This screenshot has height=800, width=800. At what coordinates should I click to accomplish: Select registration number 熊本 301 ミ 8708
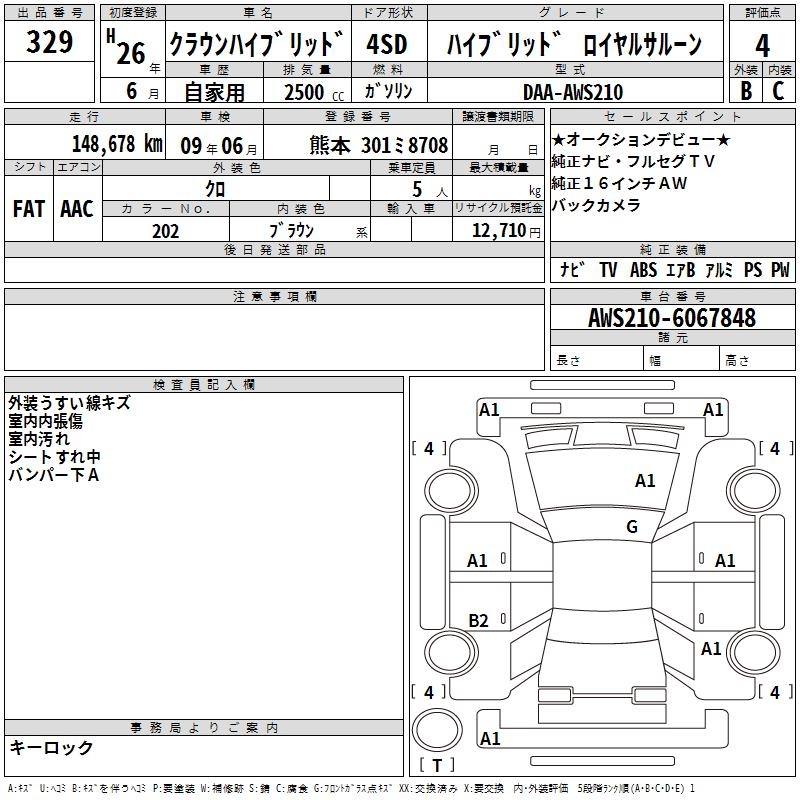379,145
